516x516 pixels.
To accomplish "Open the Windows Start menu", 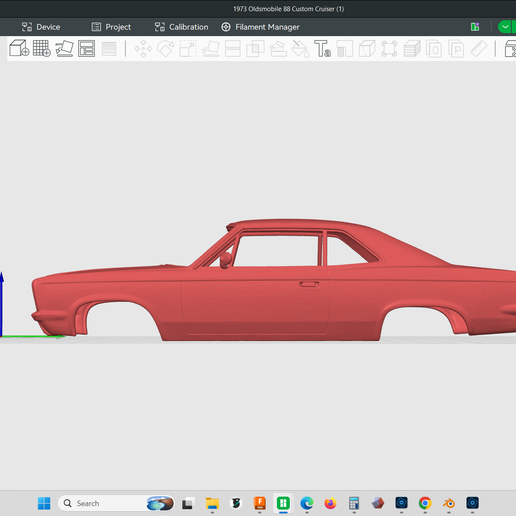I will [x=44, y=503].
